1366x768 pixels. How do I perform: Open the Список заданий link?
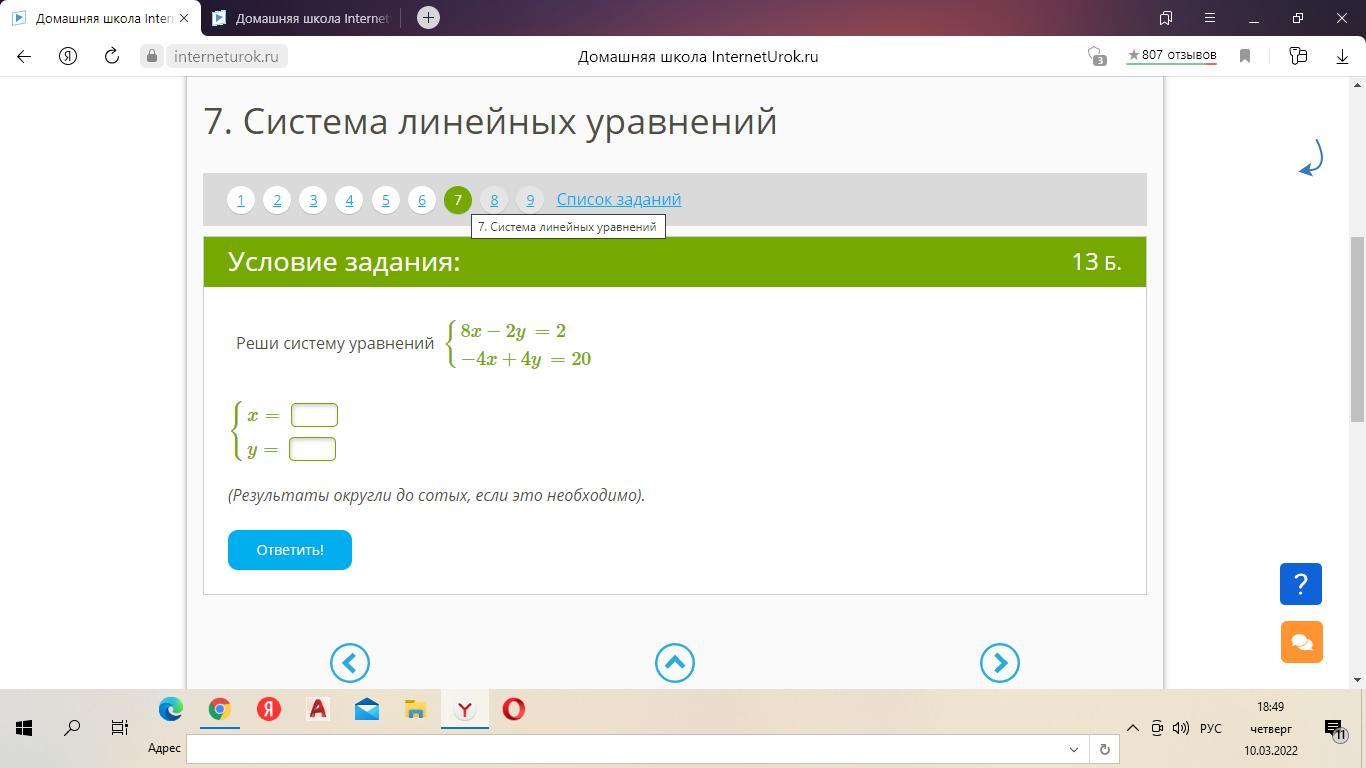coord(619,199)
